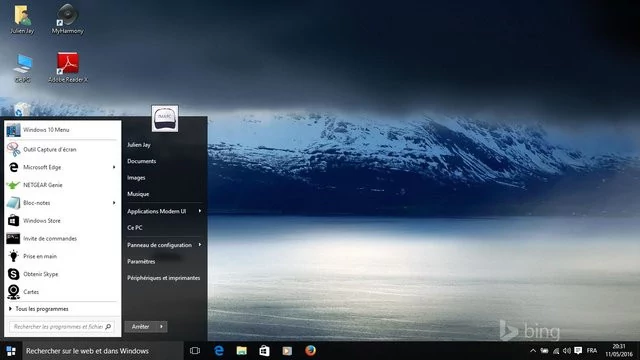The width and height of the screenshot is (640, 360).
Task: Open Panneau de configuration entry
Action: 159,245
